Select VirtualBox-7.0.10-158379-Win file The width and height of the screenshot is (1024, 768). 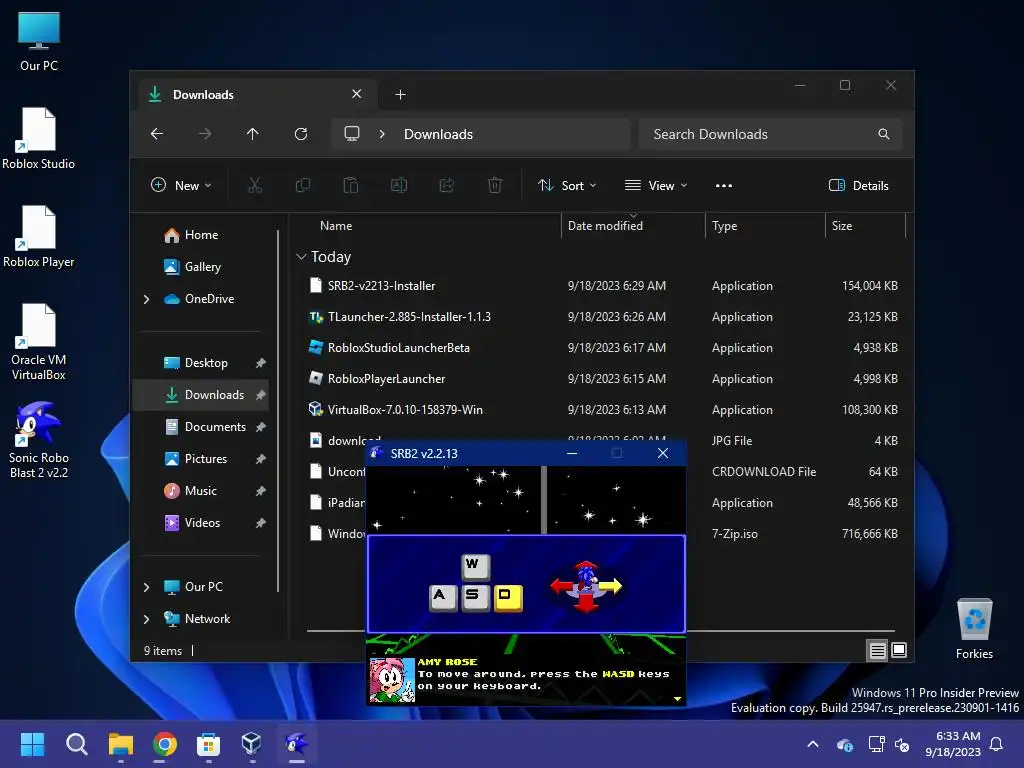tap(405, 410)
